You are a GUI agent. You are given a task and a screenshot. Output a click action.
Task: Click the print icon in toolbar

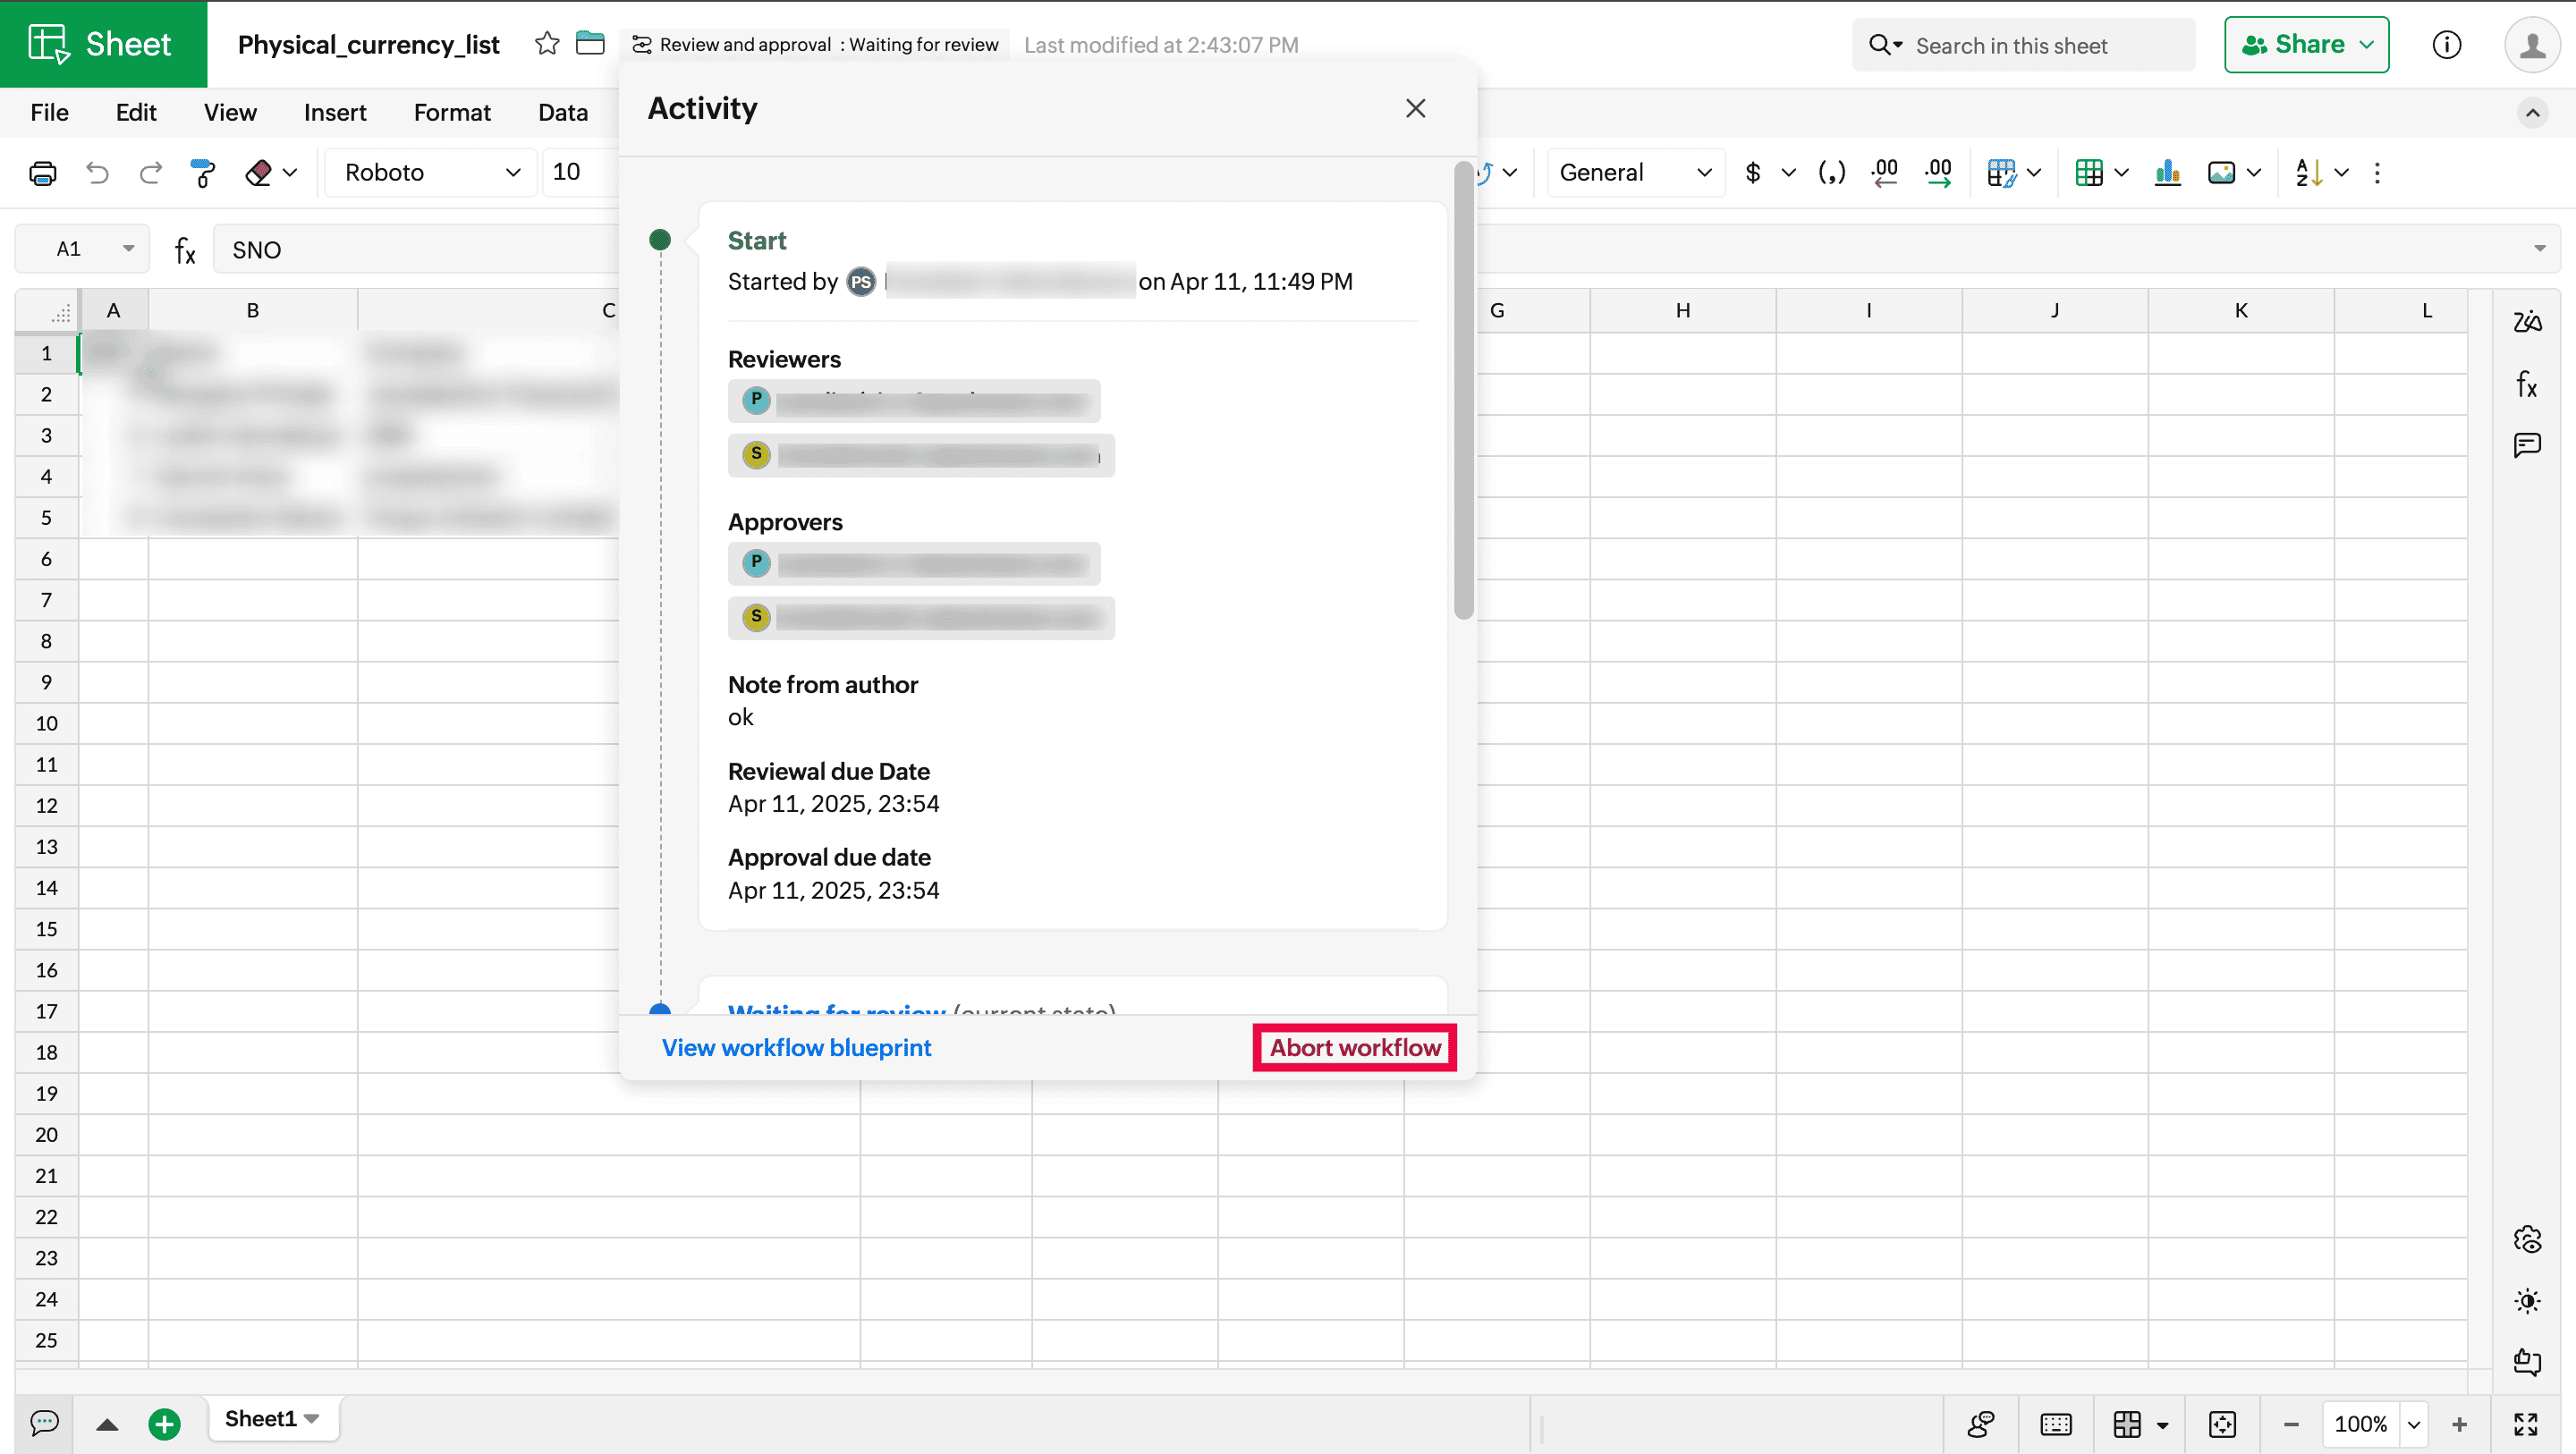(x=42, y=173)
